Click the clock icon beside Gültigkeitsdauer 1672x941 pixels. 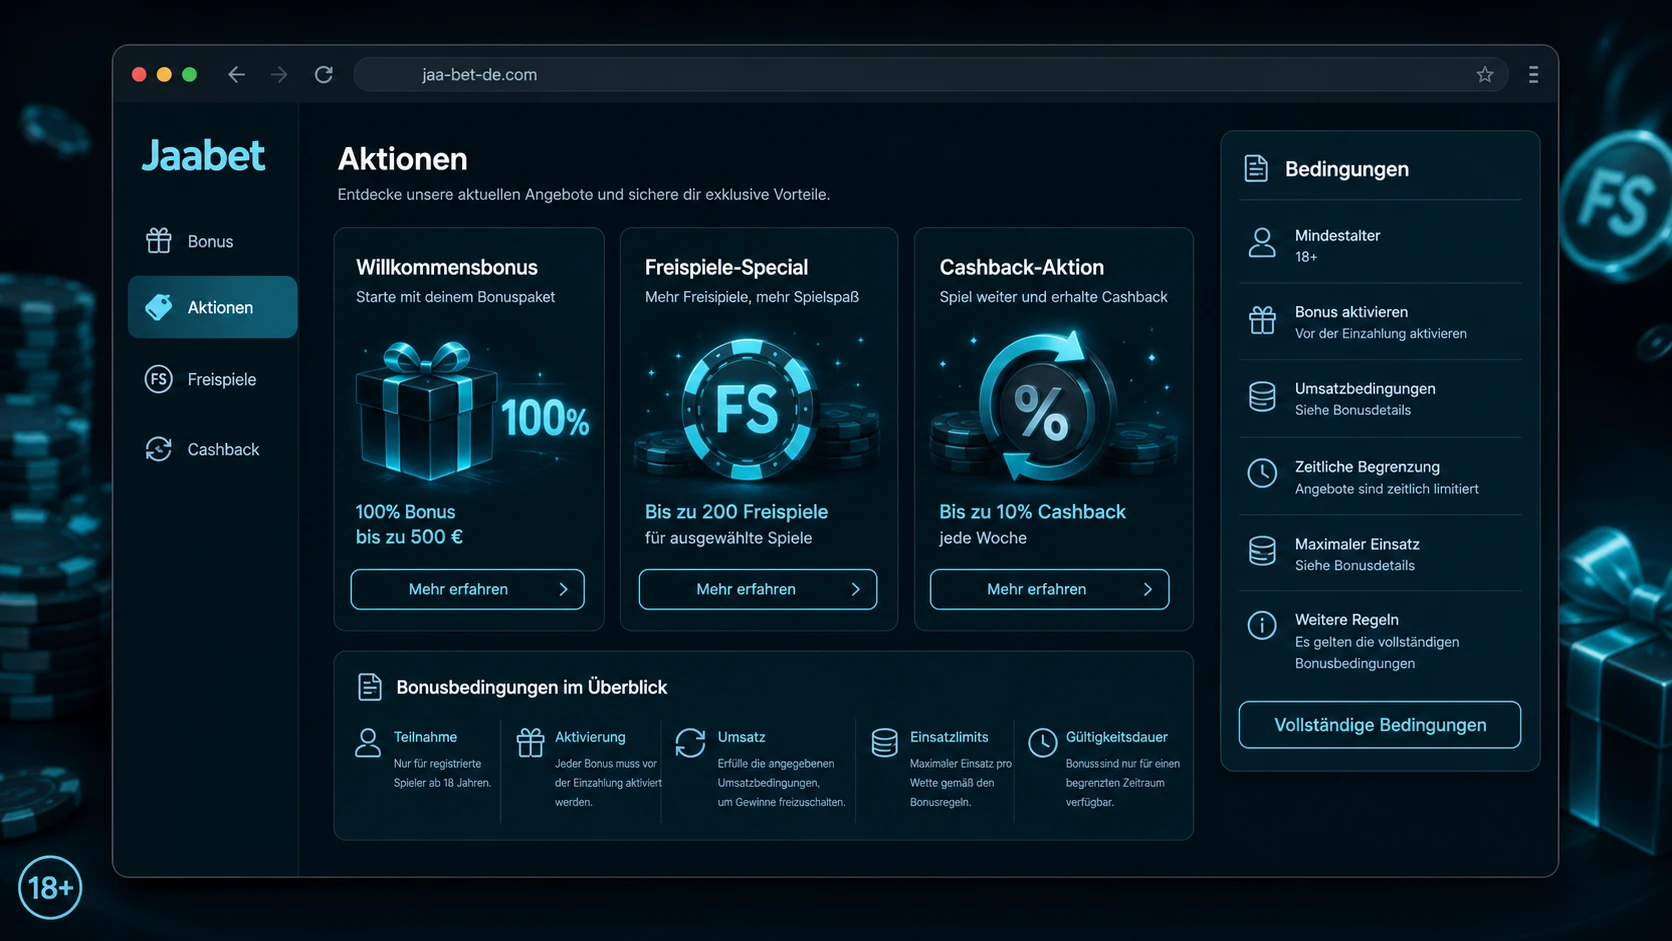[1043, 742]
